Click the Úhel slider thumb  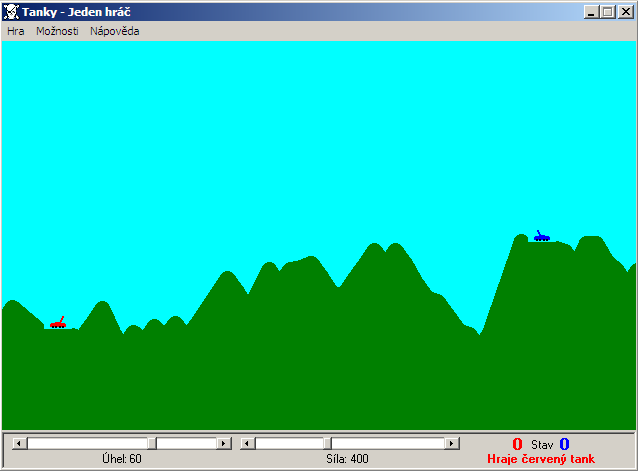pyautogui.click(x=152, y=443)
